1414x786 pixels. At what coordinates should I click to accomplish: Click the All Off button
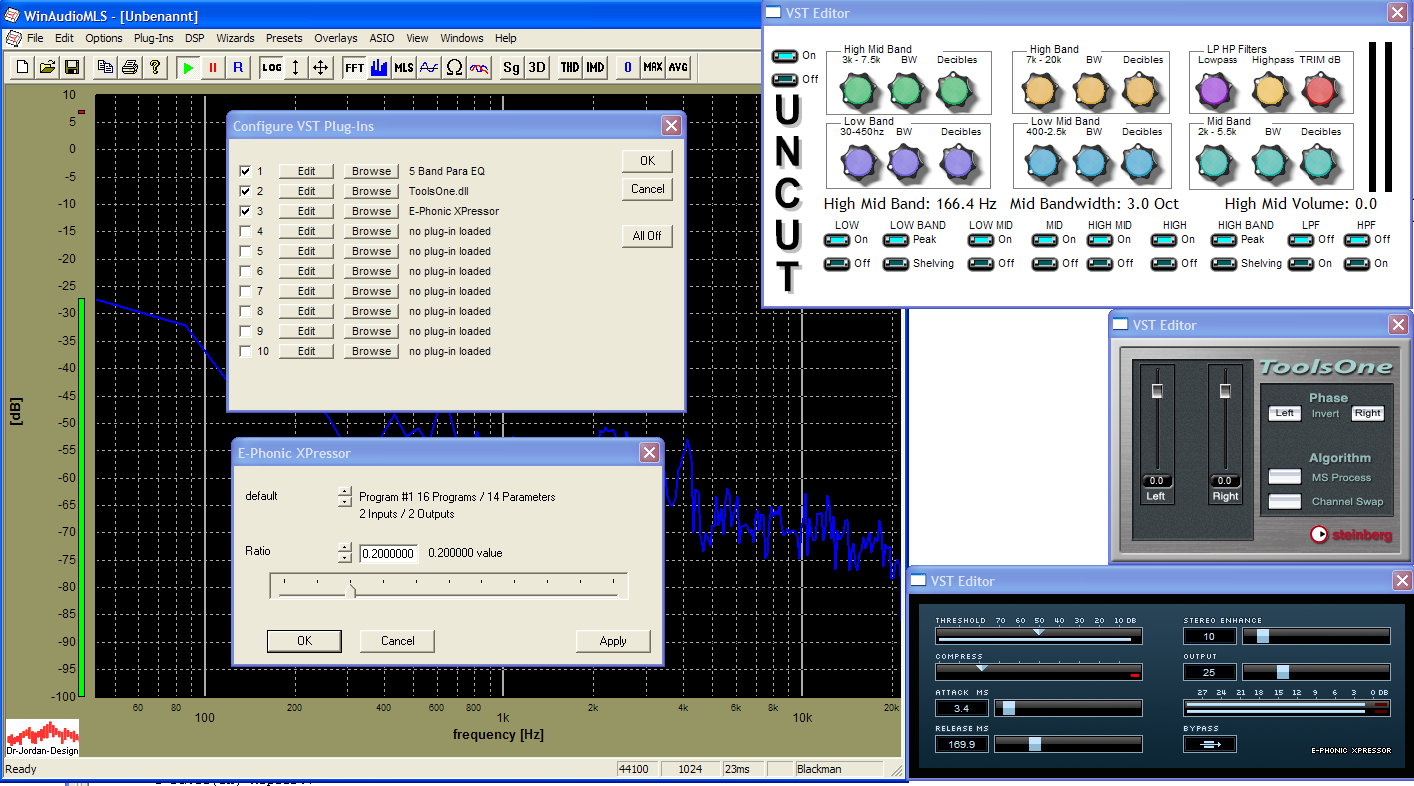tap(647, 236)
